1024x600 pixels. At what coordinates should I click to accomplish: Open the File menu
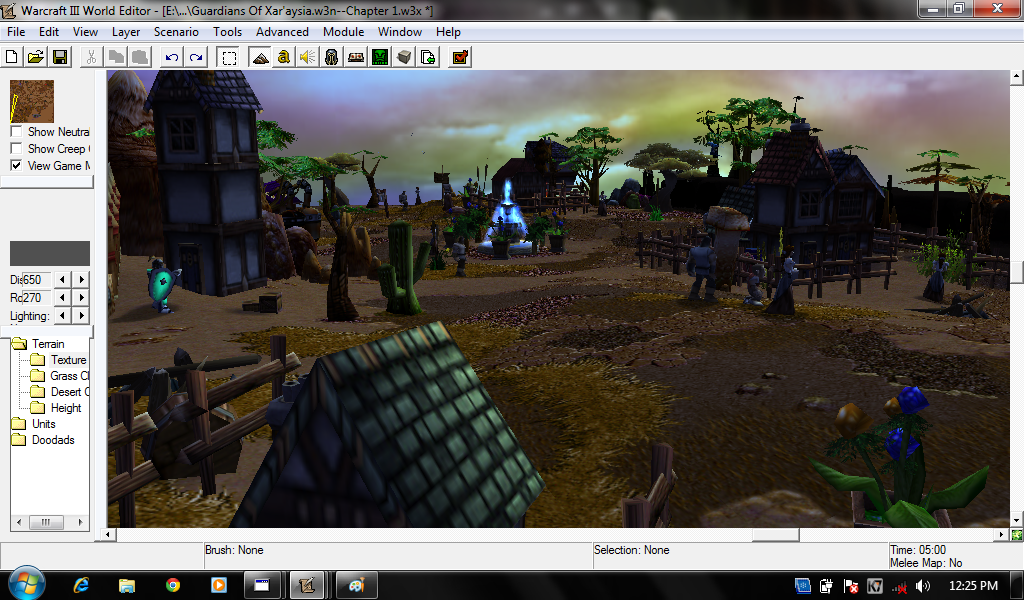pos(16,31)
